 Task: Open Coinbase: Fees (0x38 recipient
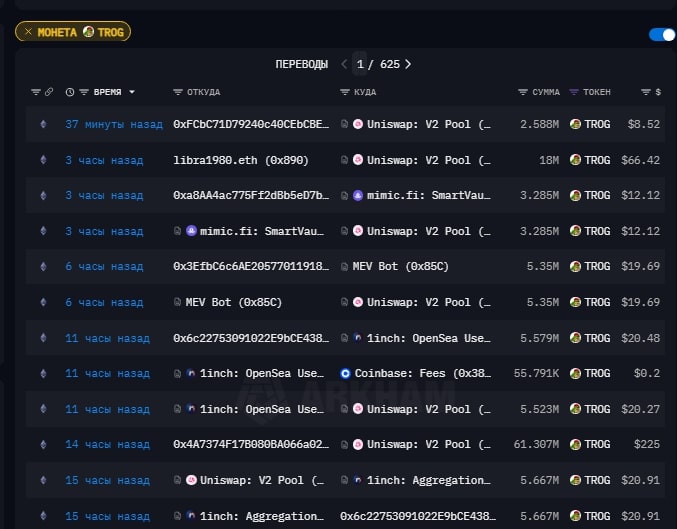[423, 373]
